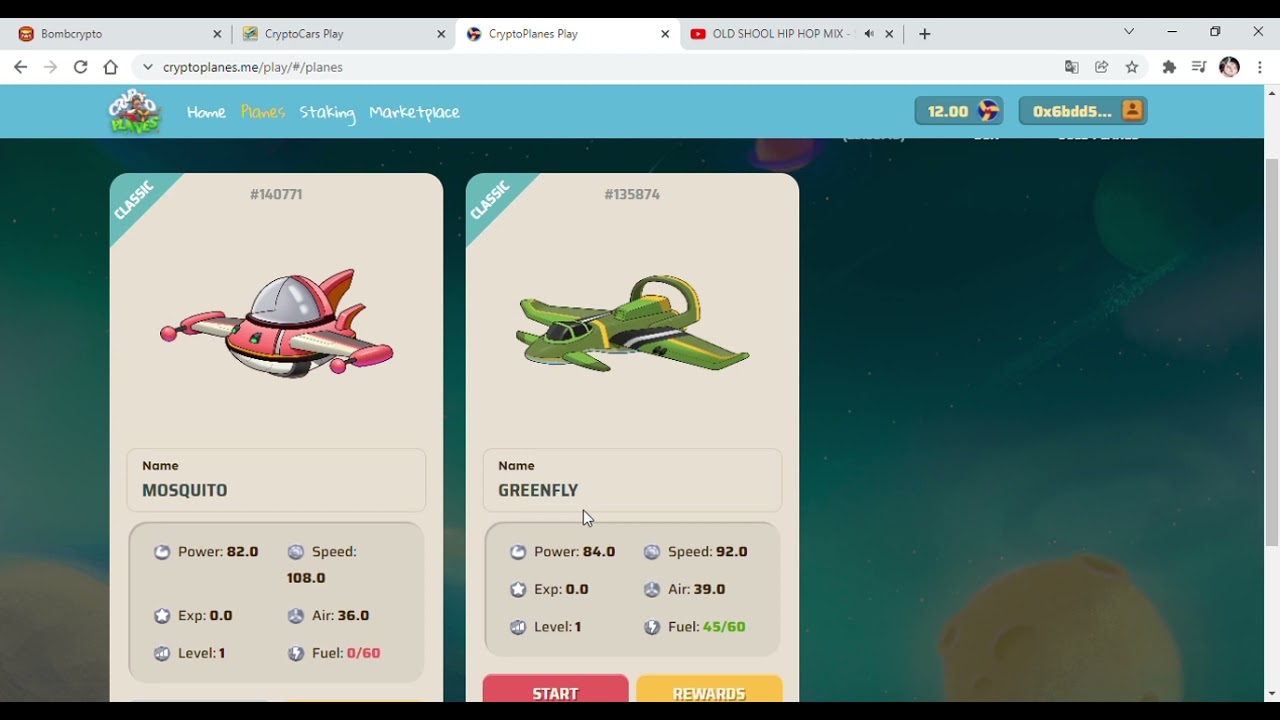
Task: Click the user icon in wallet button
Action: [1132, 110]
